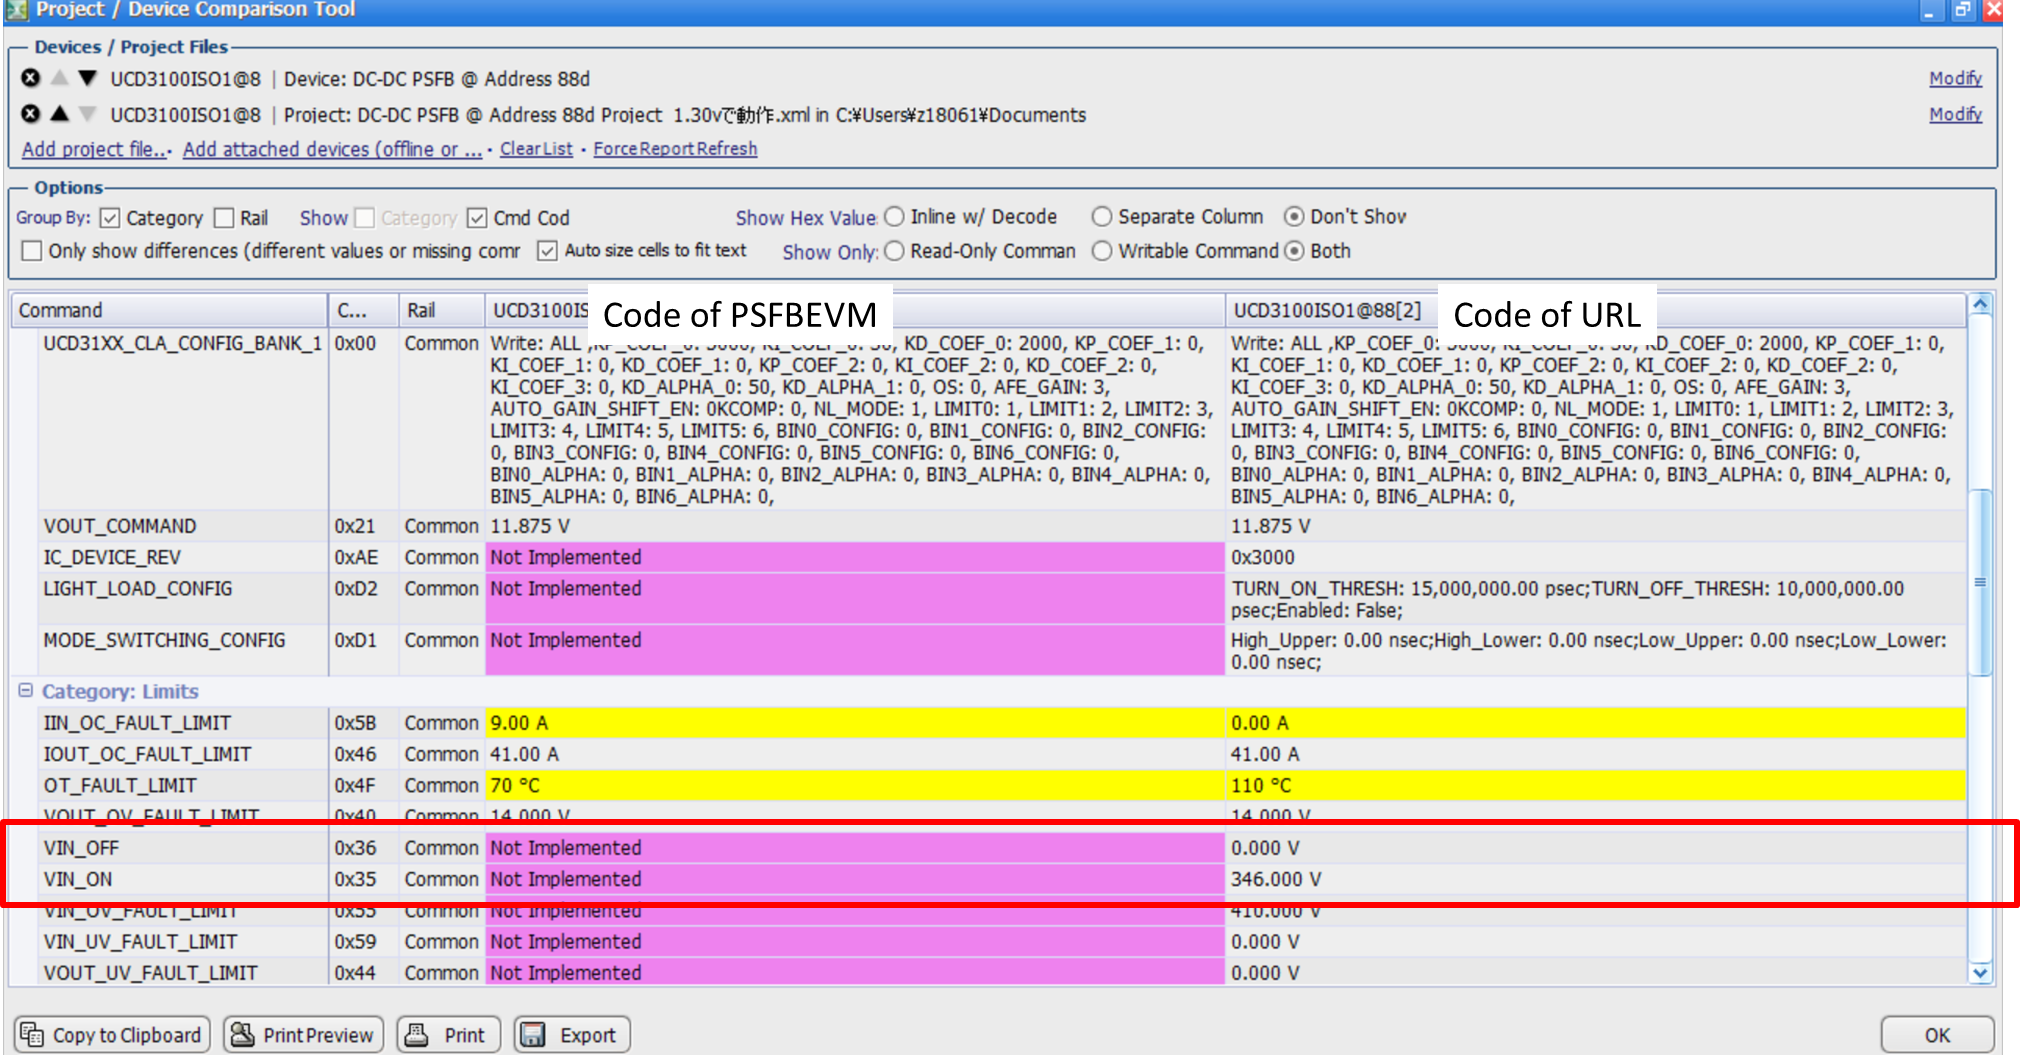This screenshot has width=2020, height=1055.
Task: Click the greyed down arrow on the Project file row
Action: coord(88,114)
